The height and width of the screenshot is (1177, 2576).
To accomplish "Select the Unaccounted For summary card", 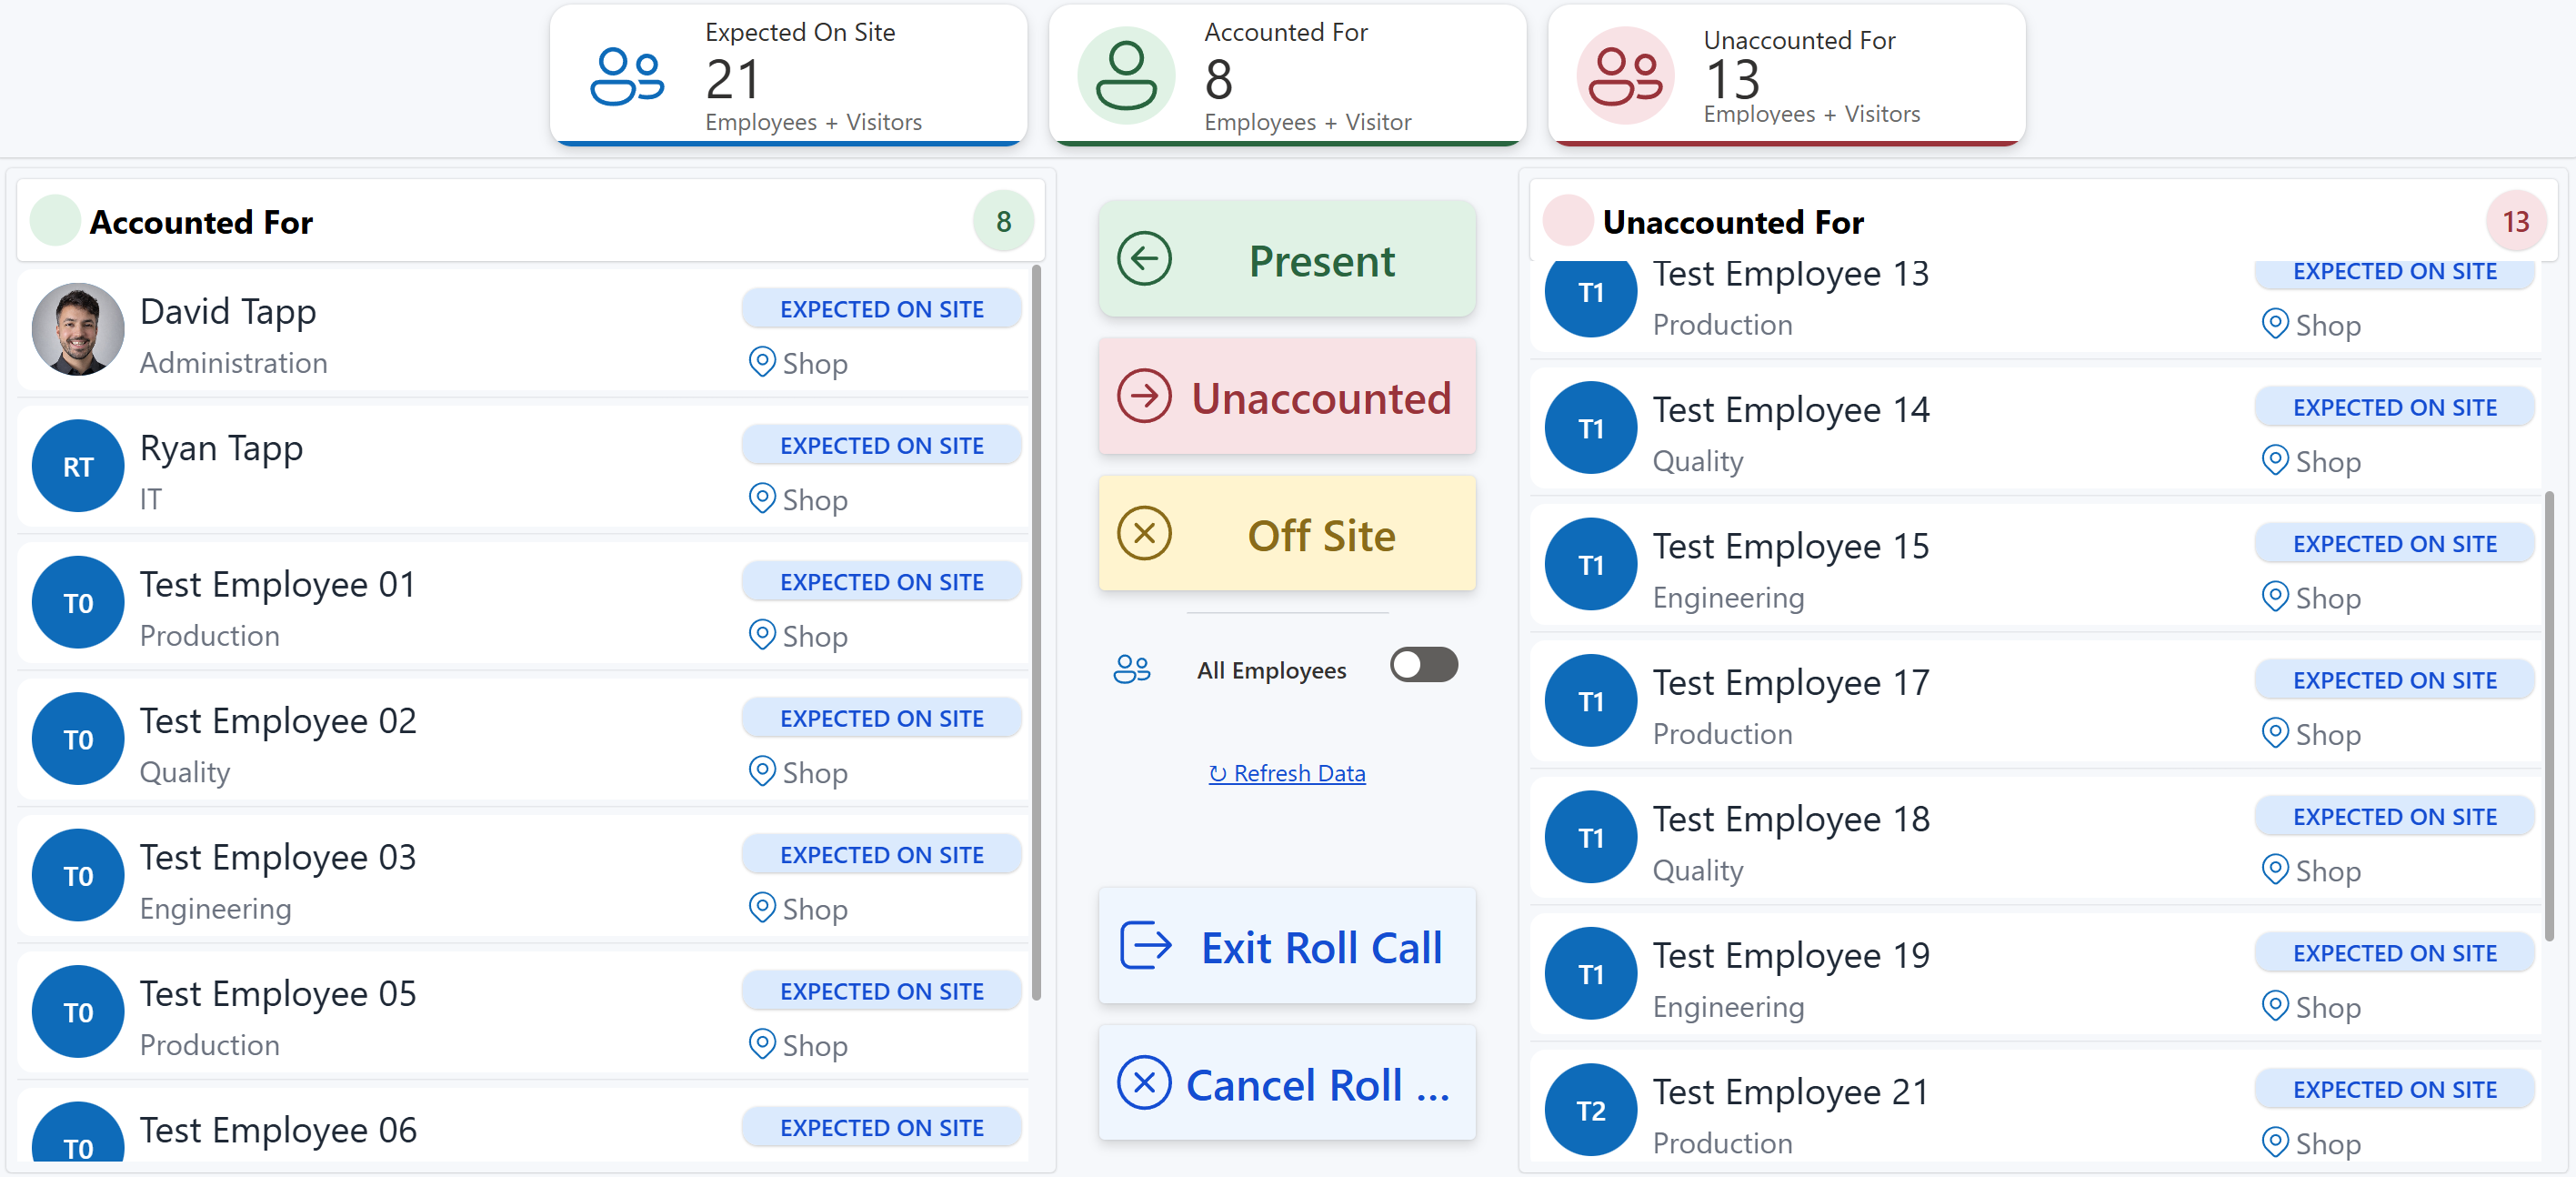I will tap(1786, 75).
